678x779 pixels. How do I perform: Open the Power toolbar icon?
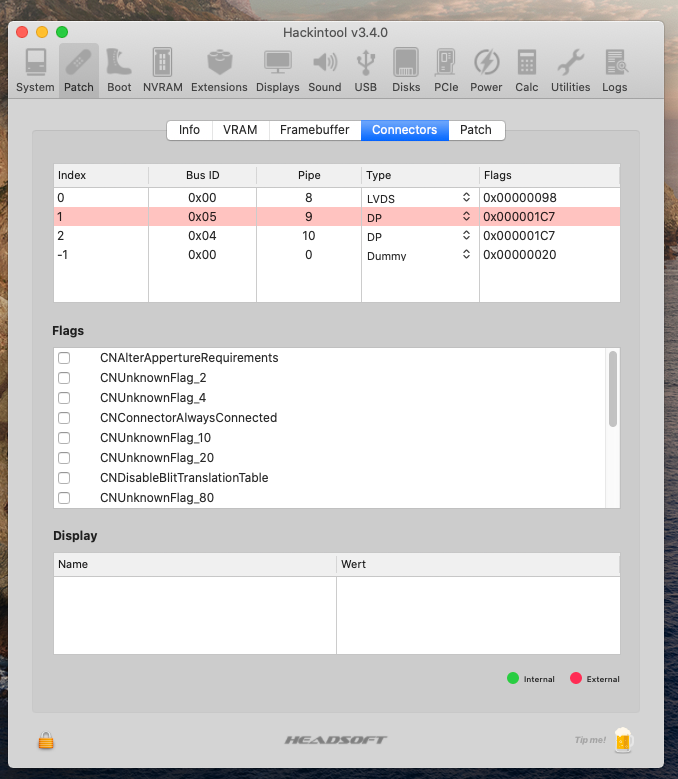[486, 71]
